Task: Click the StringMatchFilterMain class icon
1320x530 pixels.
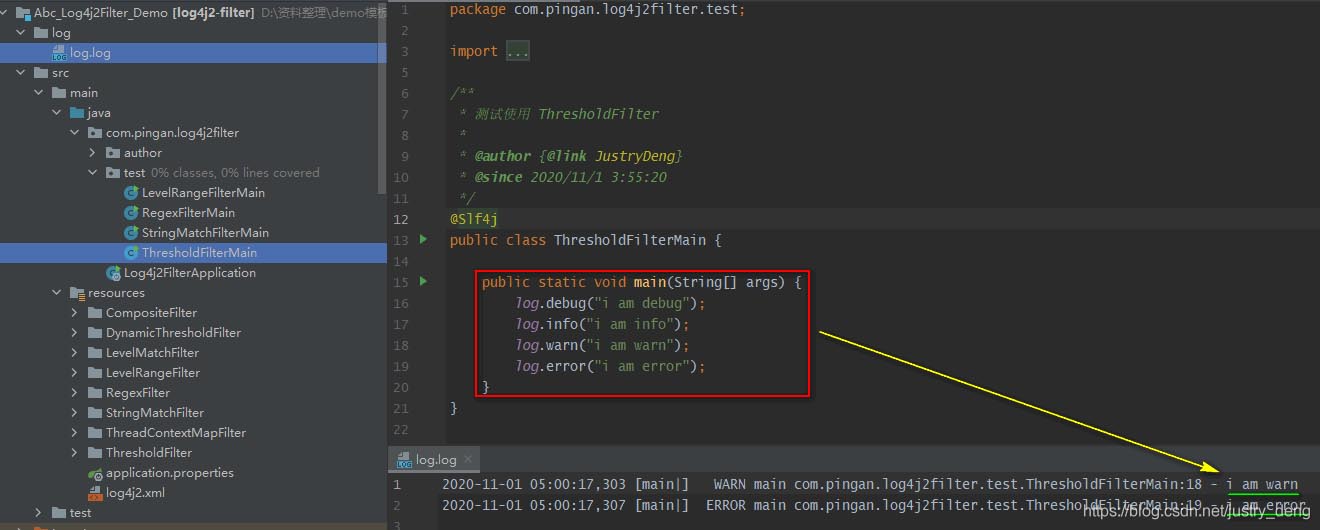Action: tap(131, 233)
